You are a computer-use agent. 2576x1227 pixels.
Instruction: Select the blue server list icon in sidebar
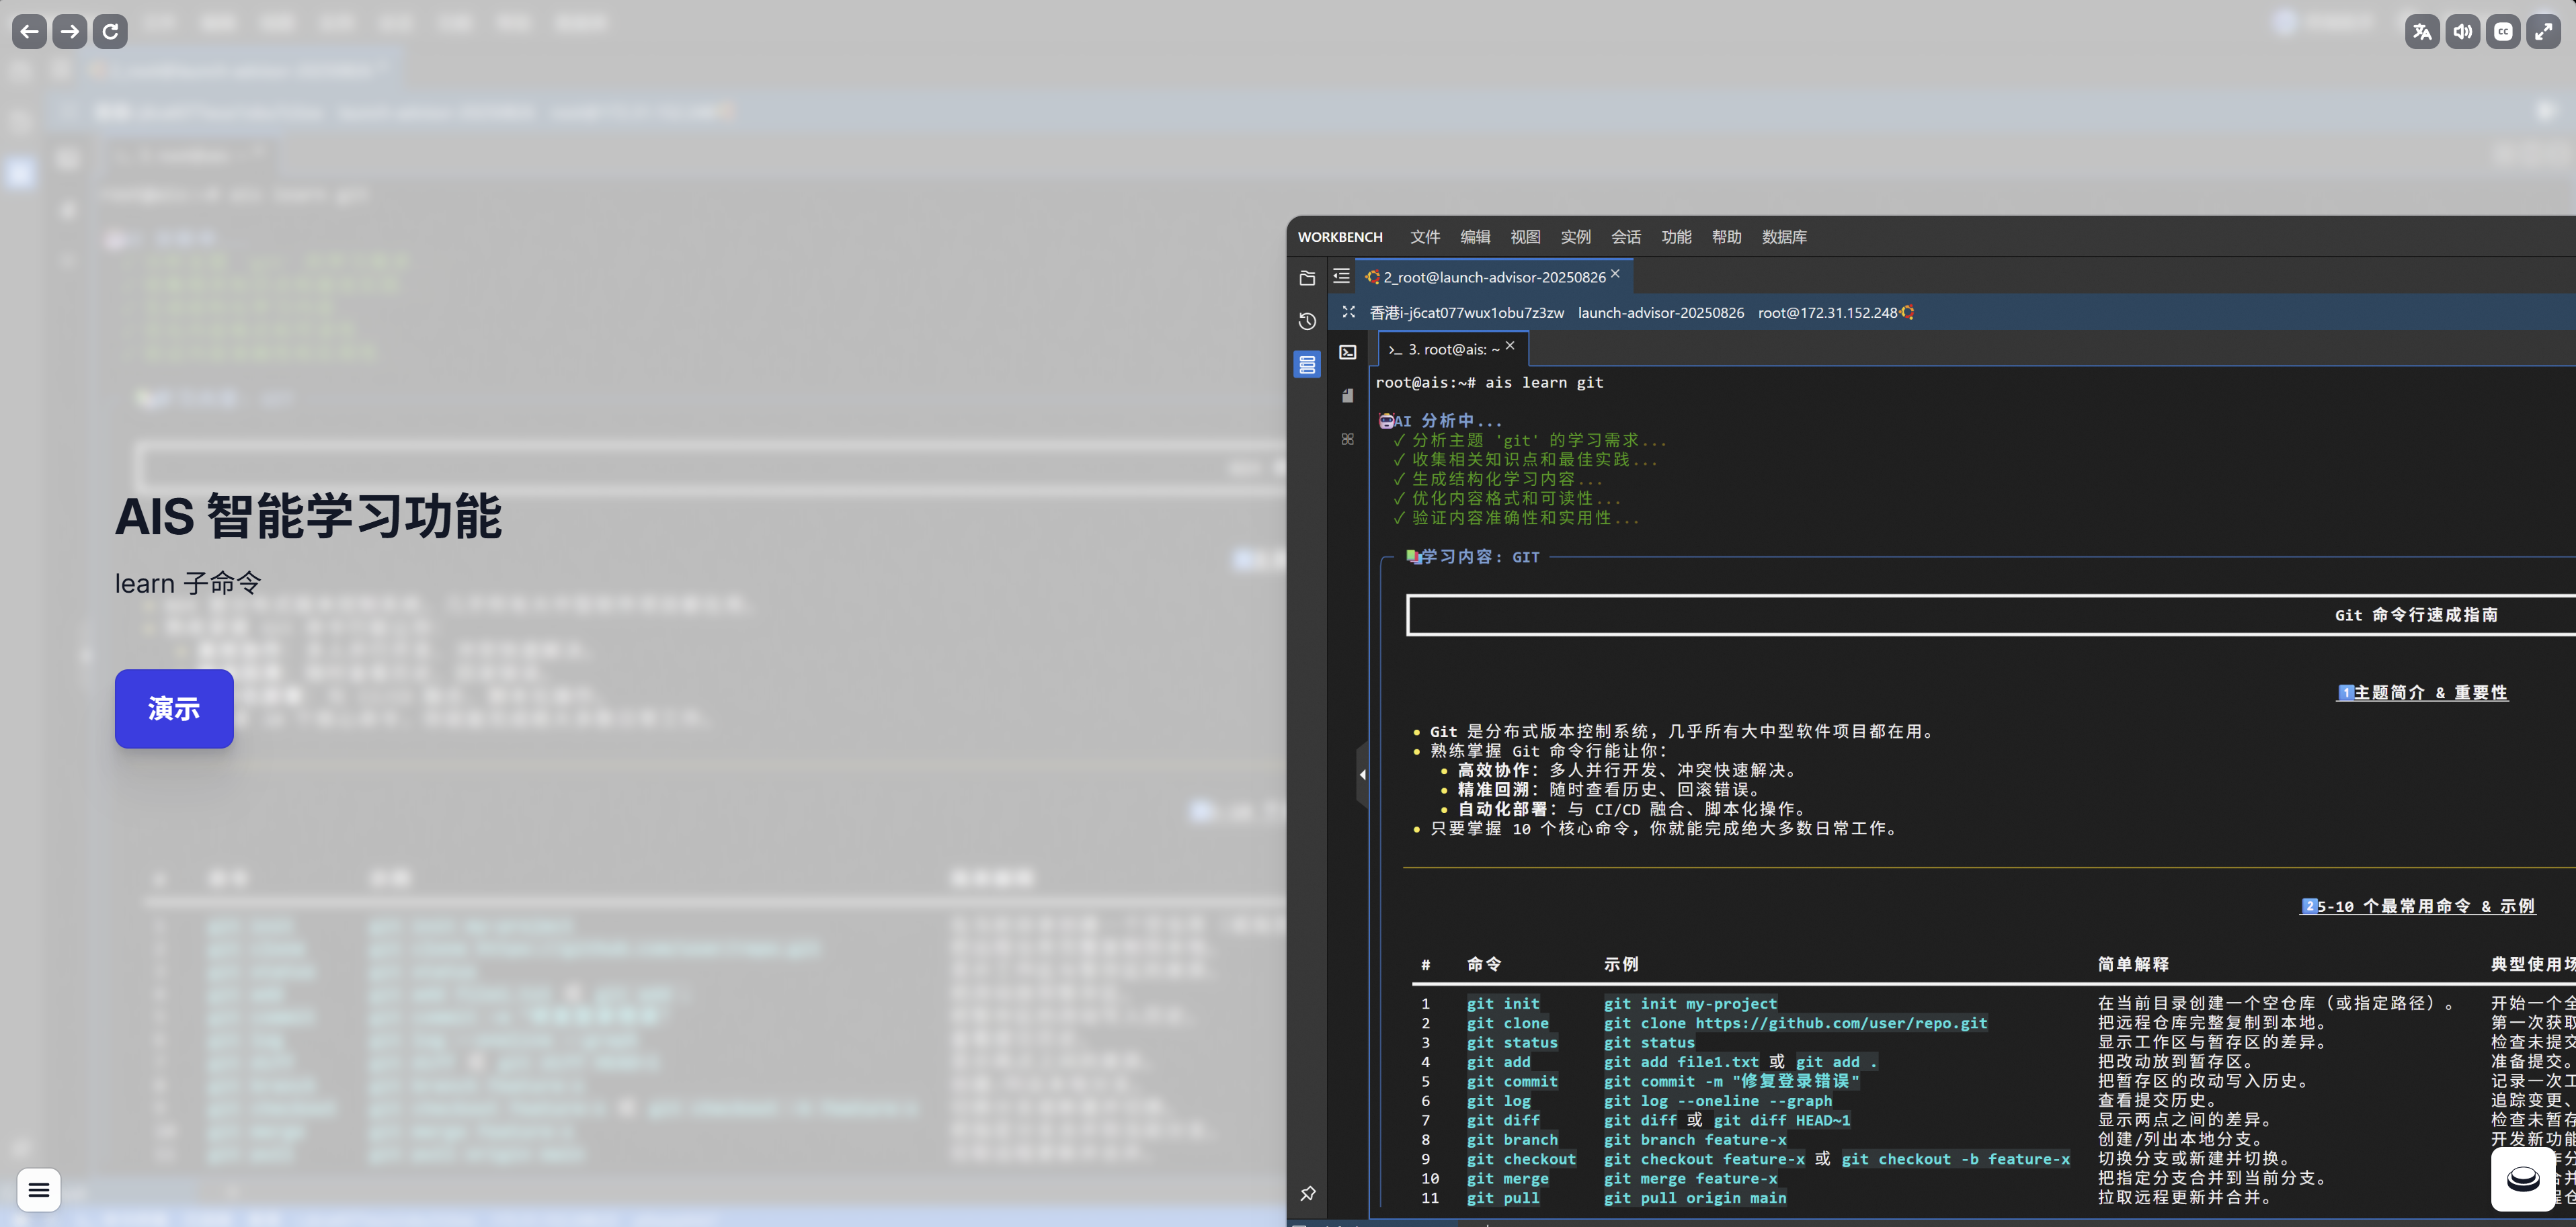click(1307, 364)
